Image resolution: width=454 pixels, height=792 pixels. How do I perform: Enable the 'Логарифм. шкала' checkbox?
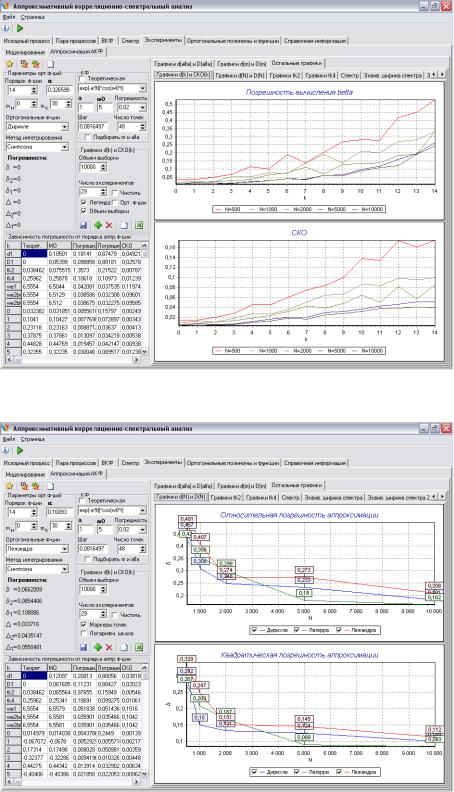(84, 633)
